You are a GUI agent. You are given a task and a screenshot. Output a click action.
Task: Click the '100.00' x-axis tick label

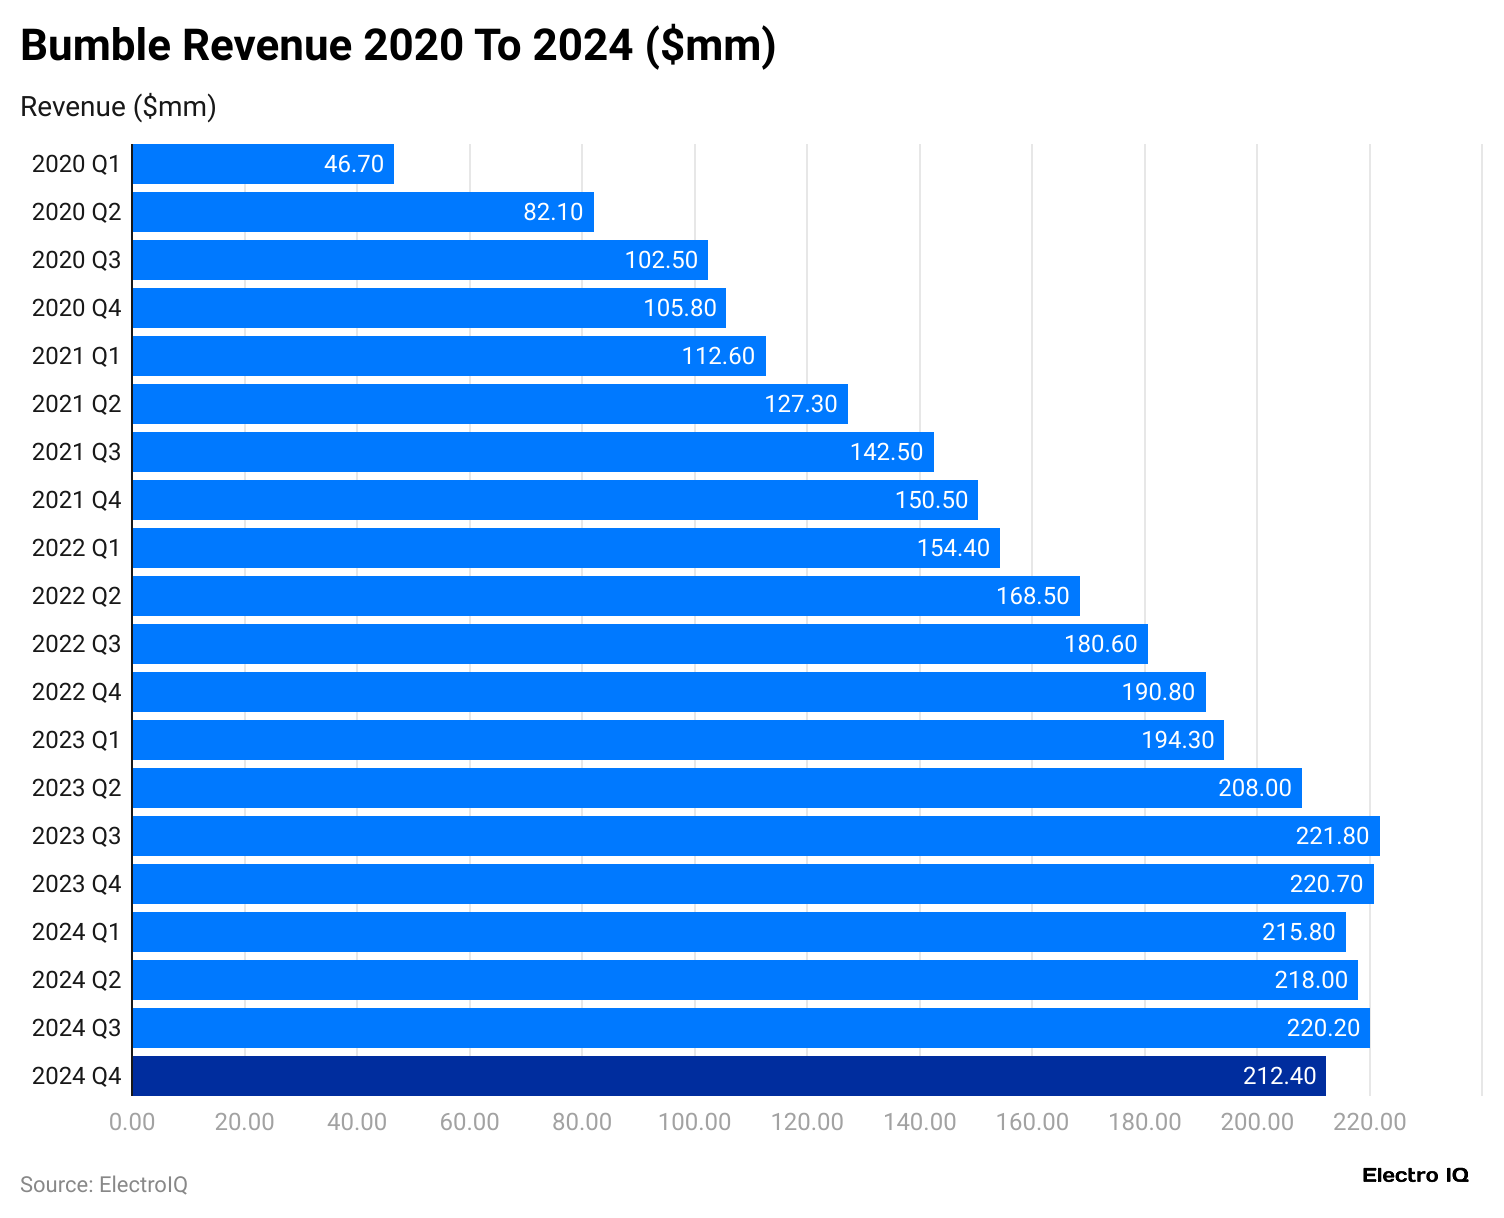tap(695, 1122)
